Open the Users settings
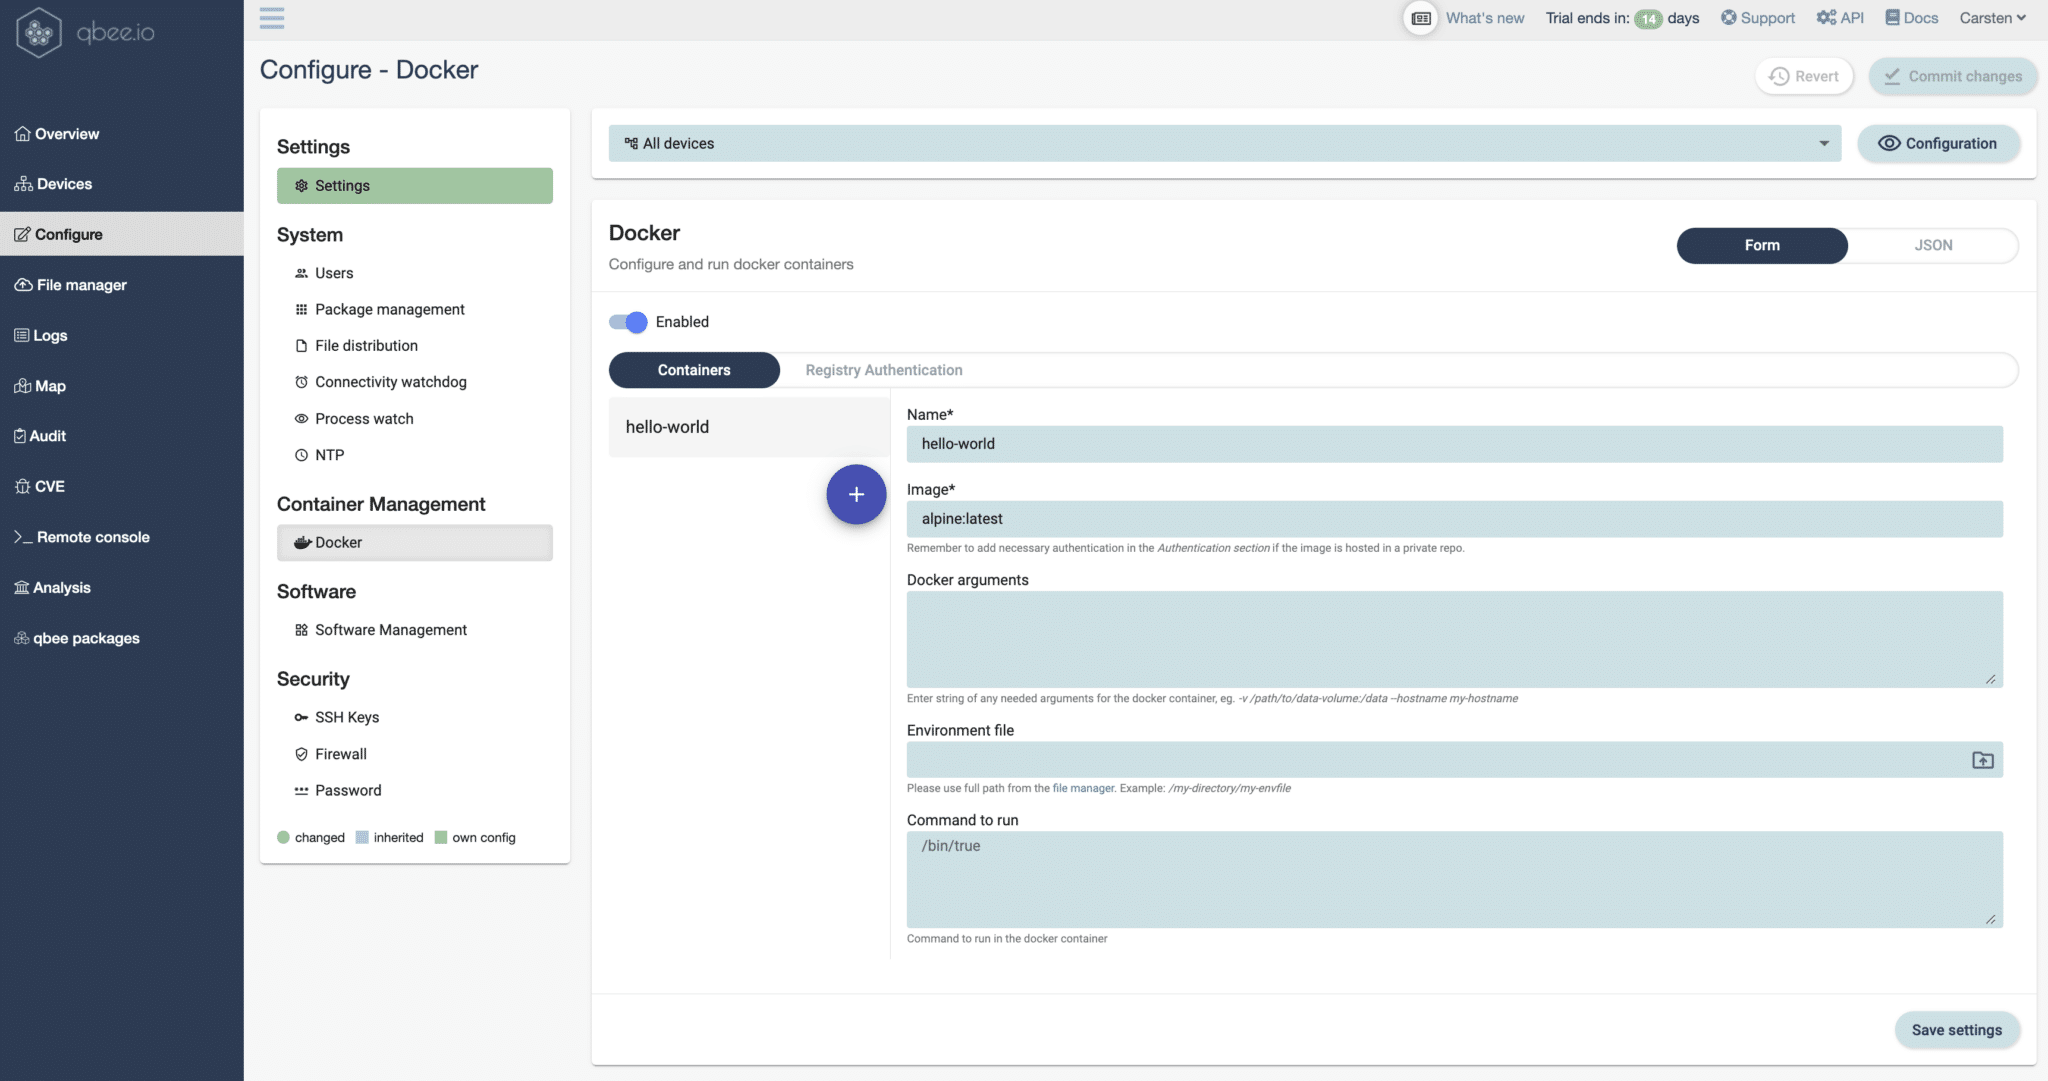Screen dimensions: 2048x1081 pos(414,273)
